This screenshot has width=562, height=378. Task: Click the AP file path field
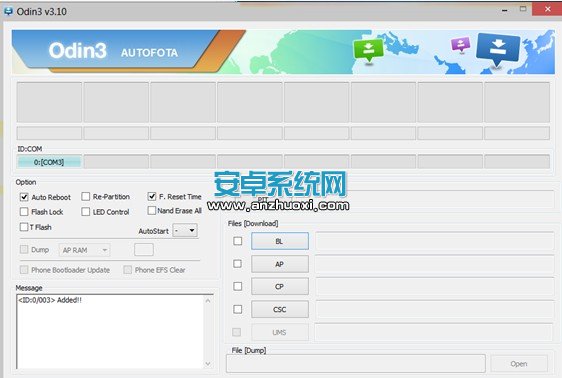click(x=434, y=264)
